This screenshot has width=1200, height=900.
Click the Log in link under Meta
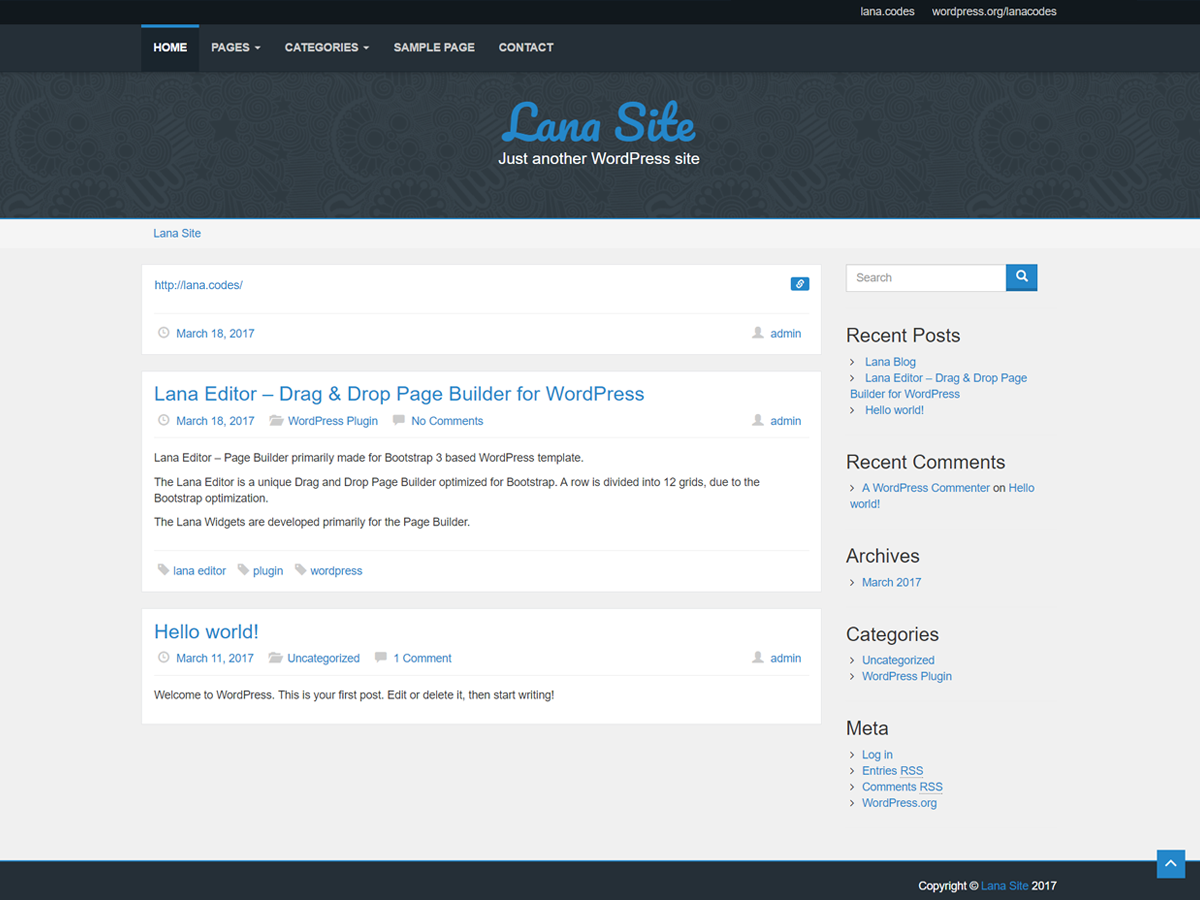click(x=877, y=755)
